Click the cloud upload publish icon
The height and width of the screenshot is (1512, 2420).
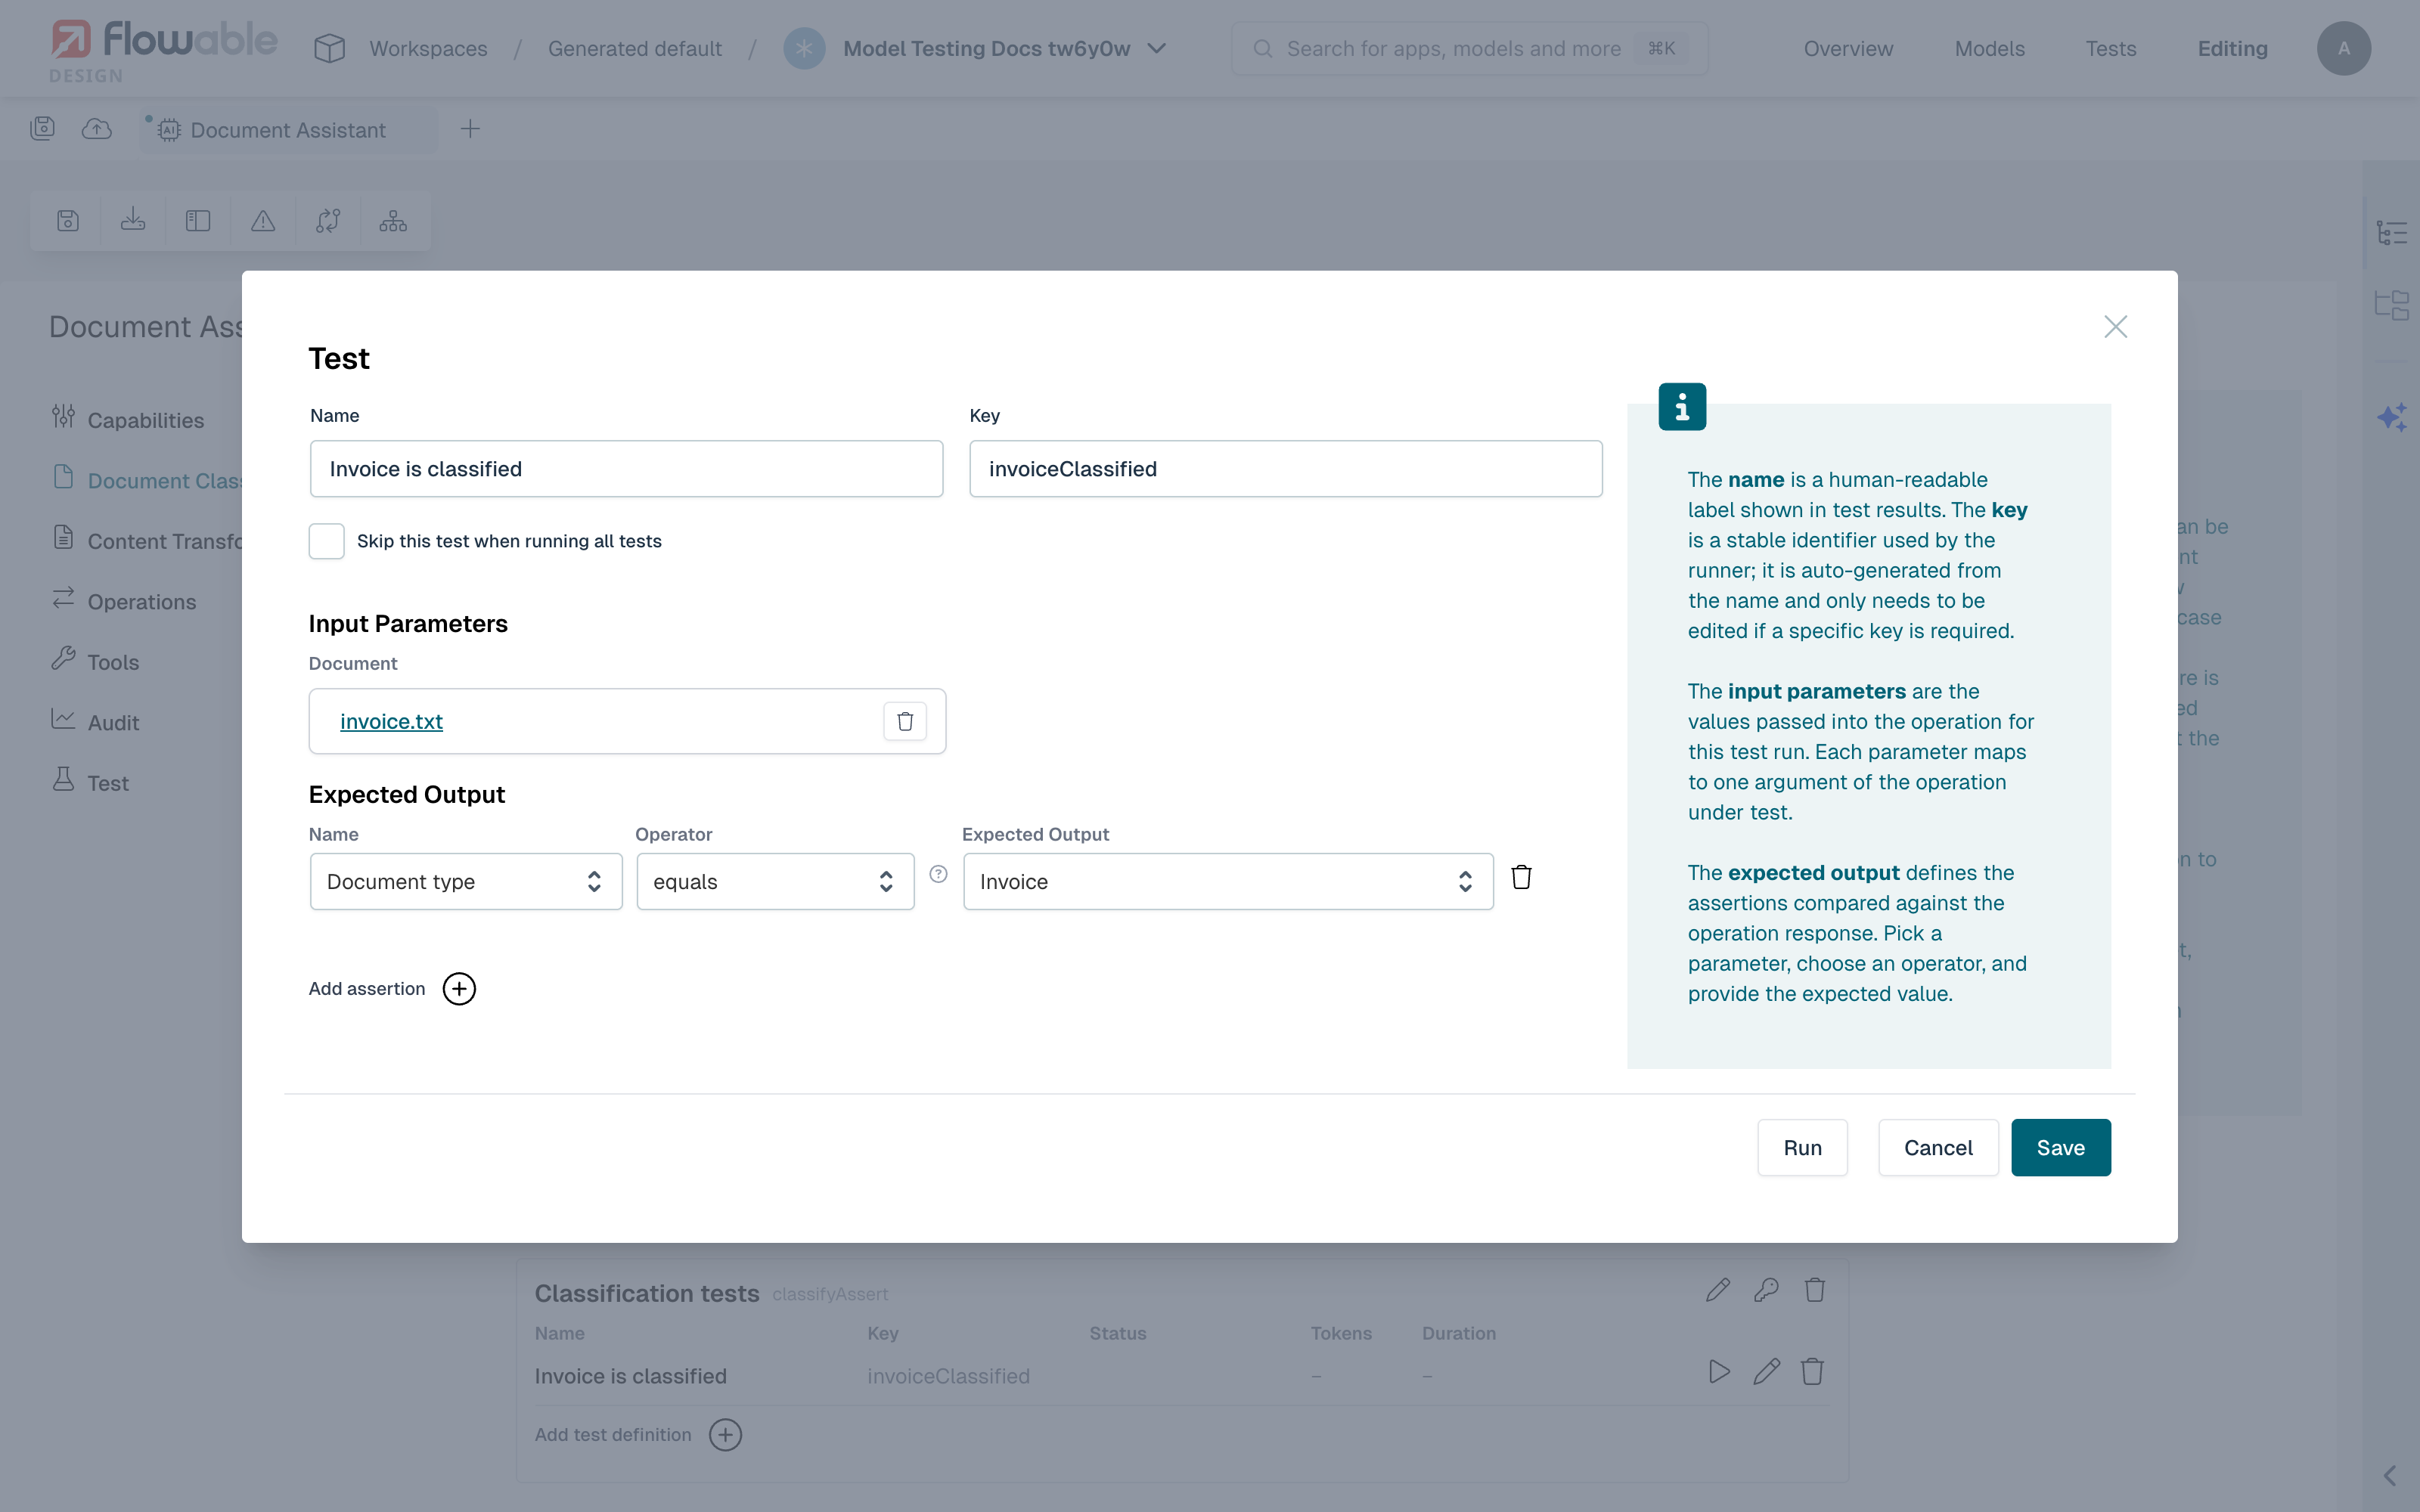click(x=97, y=128)
